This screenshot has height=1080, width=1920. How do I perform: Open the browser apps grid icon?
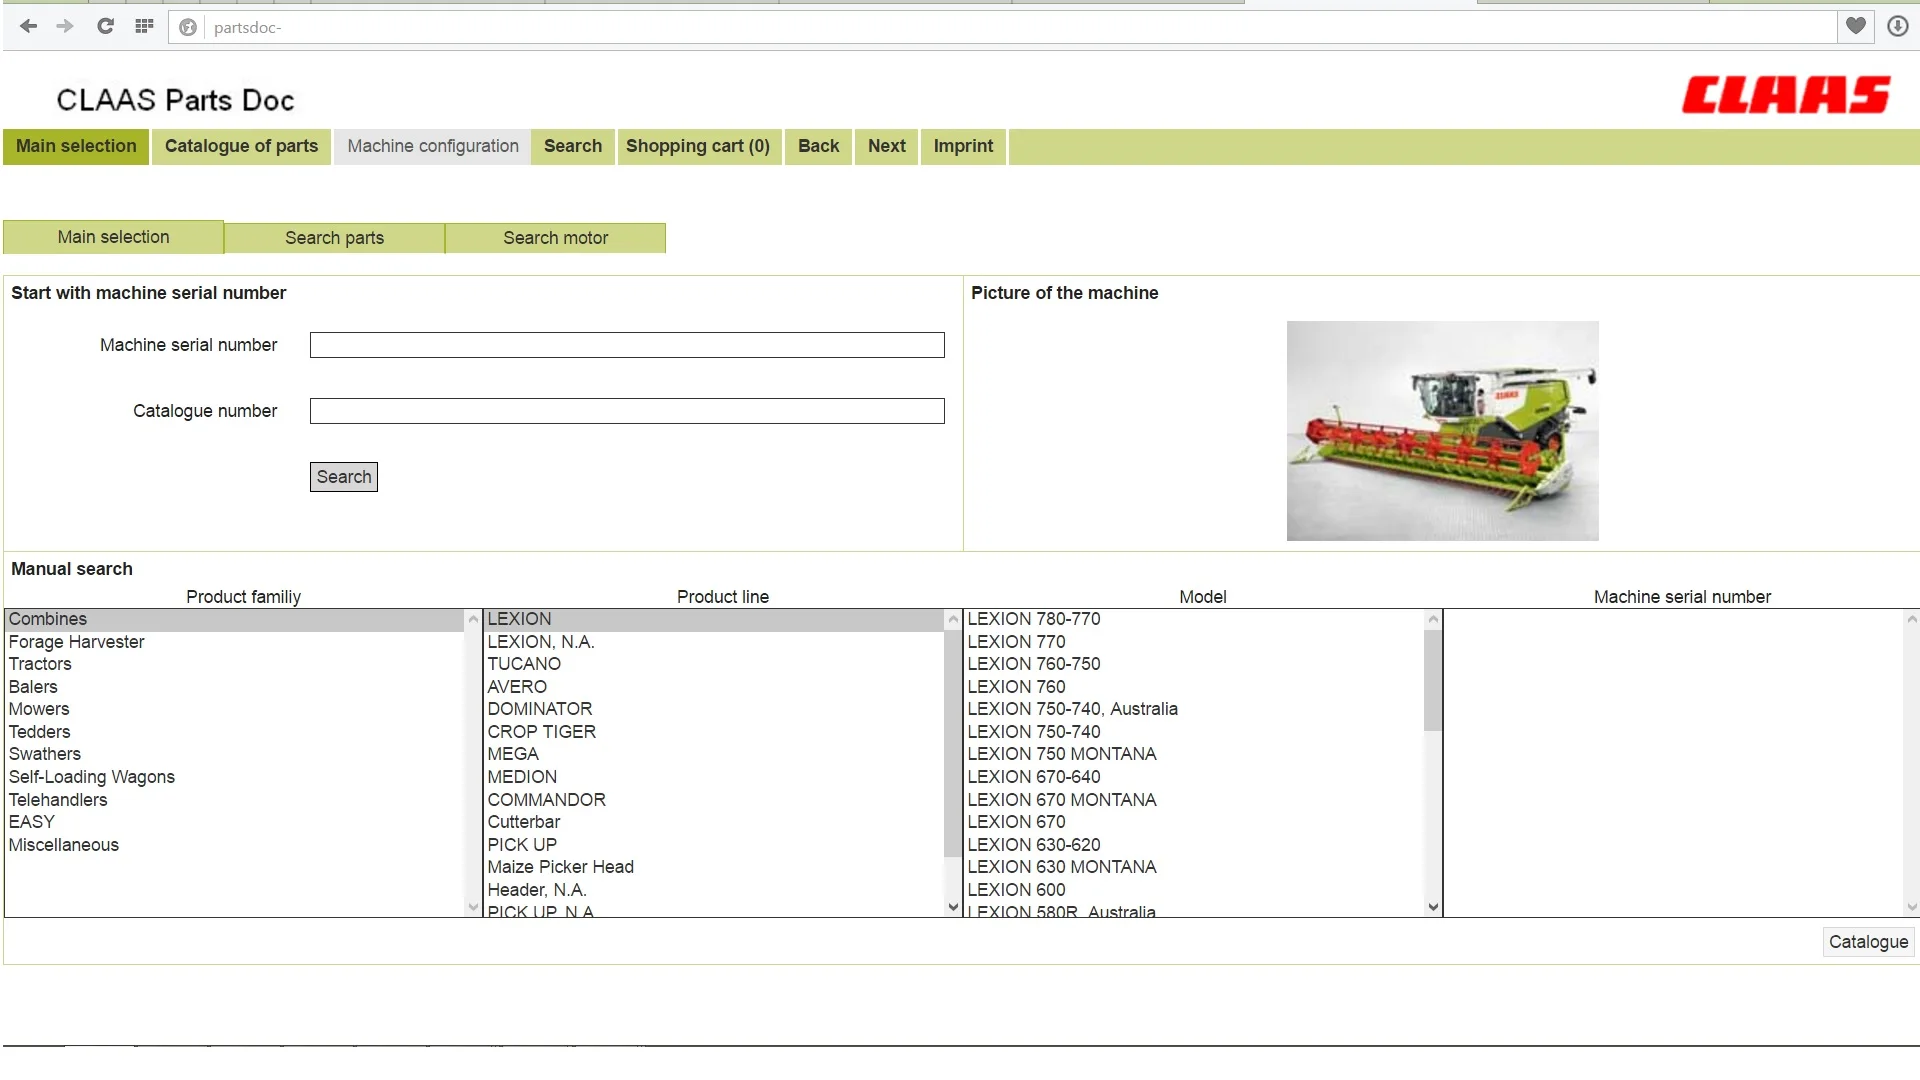pos(144,27)
